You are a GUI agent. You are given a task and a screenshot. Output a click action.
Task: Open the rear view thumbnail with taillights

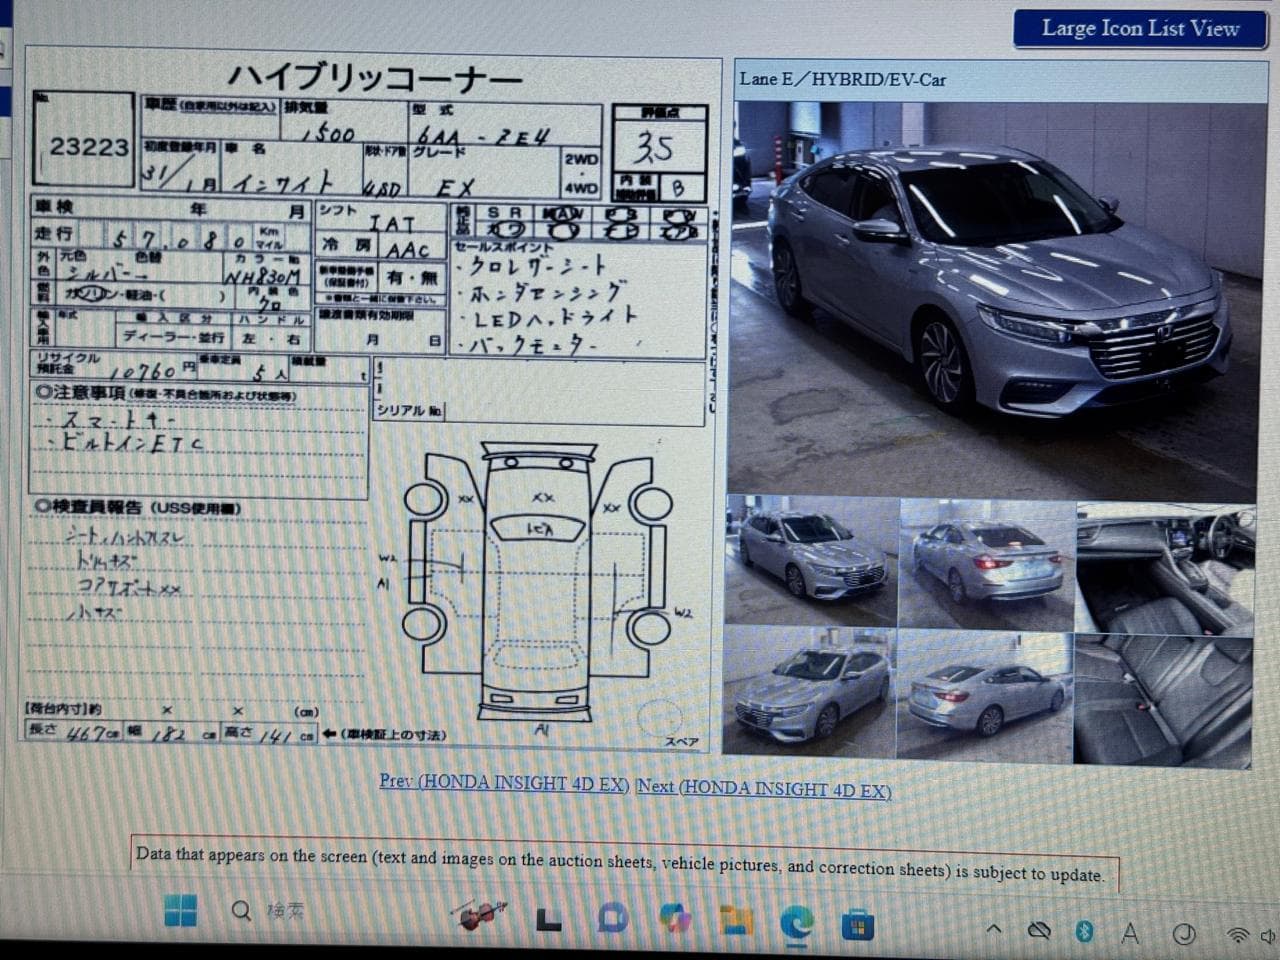[x=986, y=564]
